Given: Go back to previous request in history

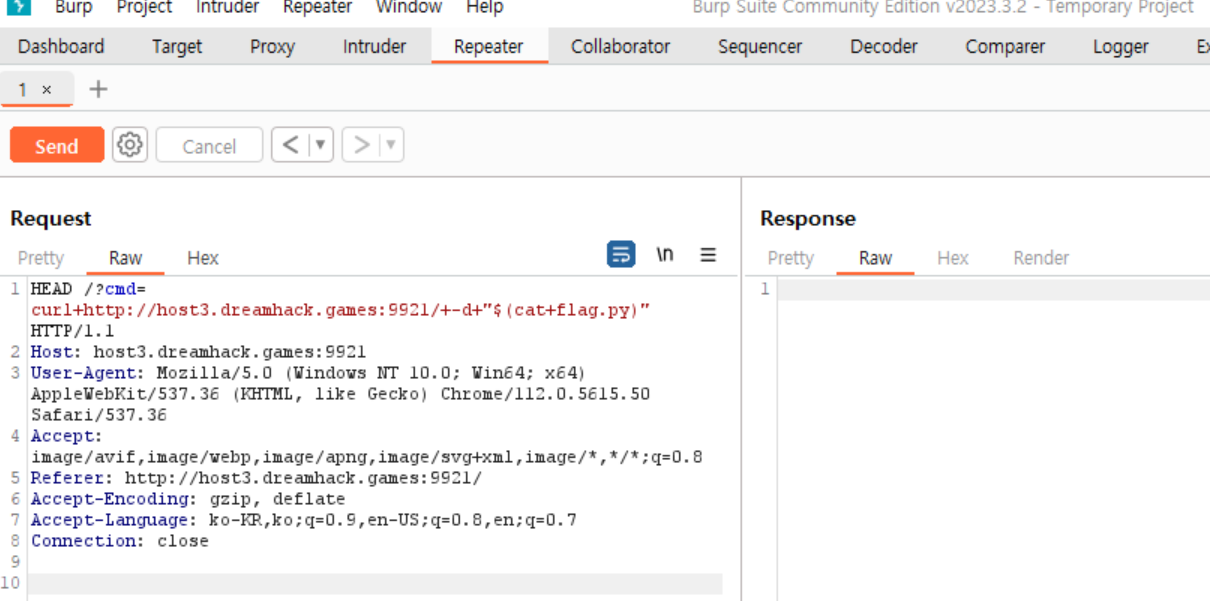Looking at the screenshot, I should coord(290,145).
